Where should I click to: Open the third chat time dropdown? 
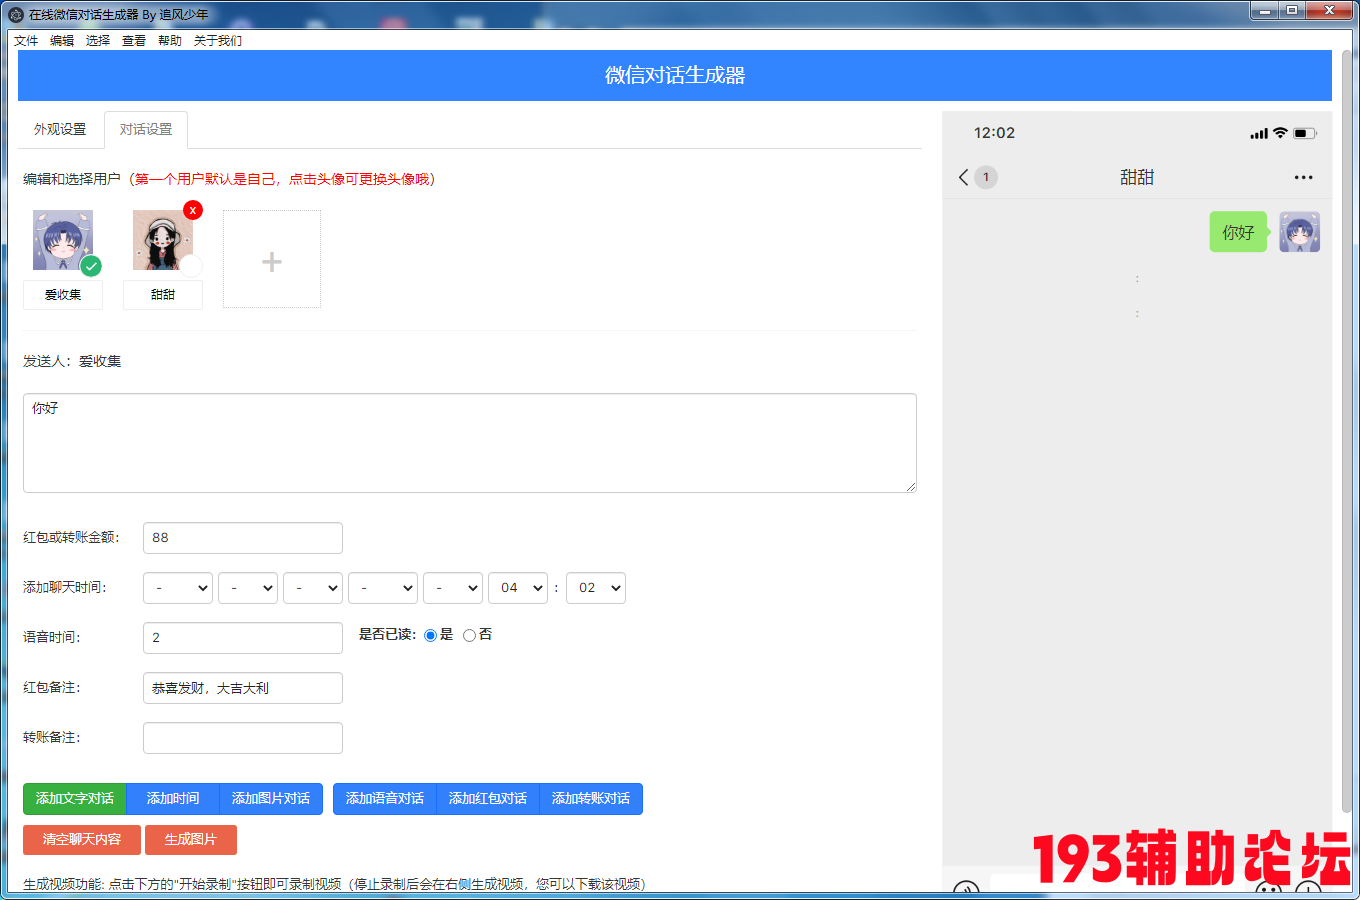(313, 588)
